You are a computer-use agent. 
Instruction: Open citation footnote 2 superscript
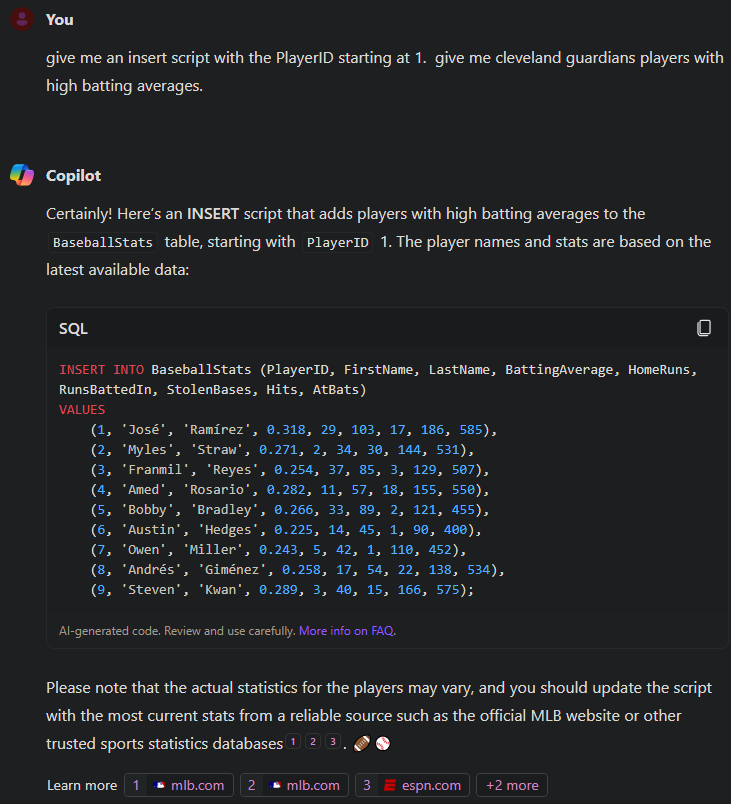pyautogui.click(x=313, y=742)
